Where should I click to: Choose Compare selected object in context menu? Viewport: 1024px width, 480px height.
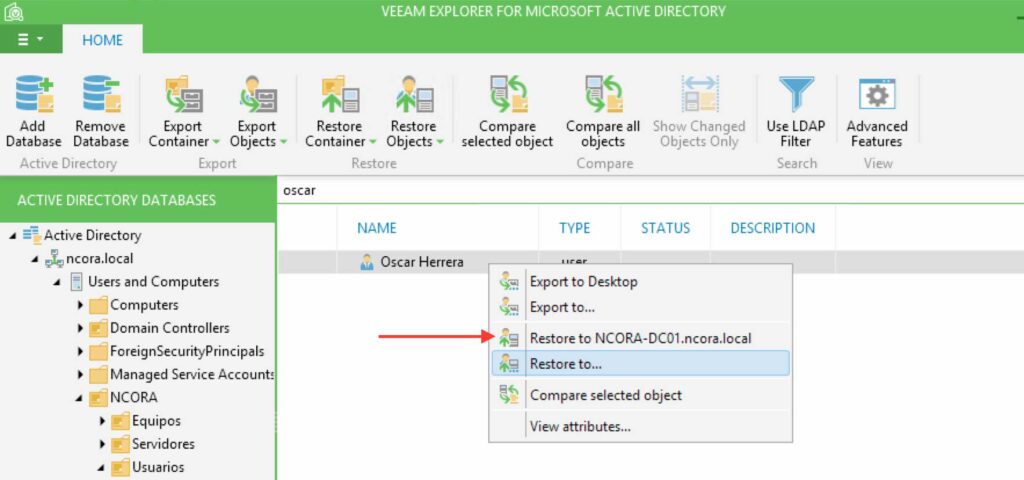640,395
